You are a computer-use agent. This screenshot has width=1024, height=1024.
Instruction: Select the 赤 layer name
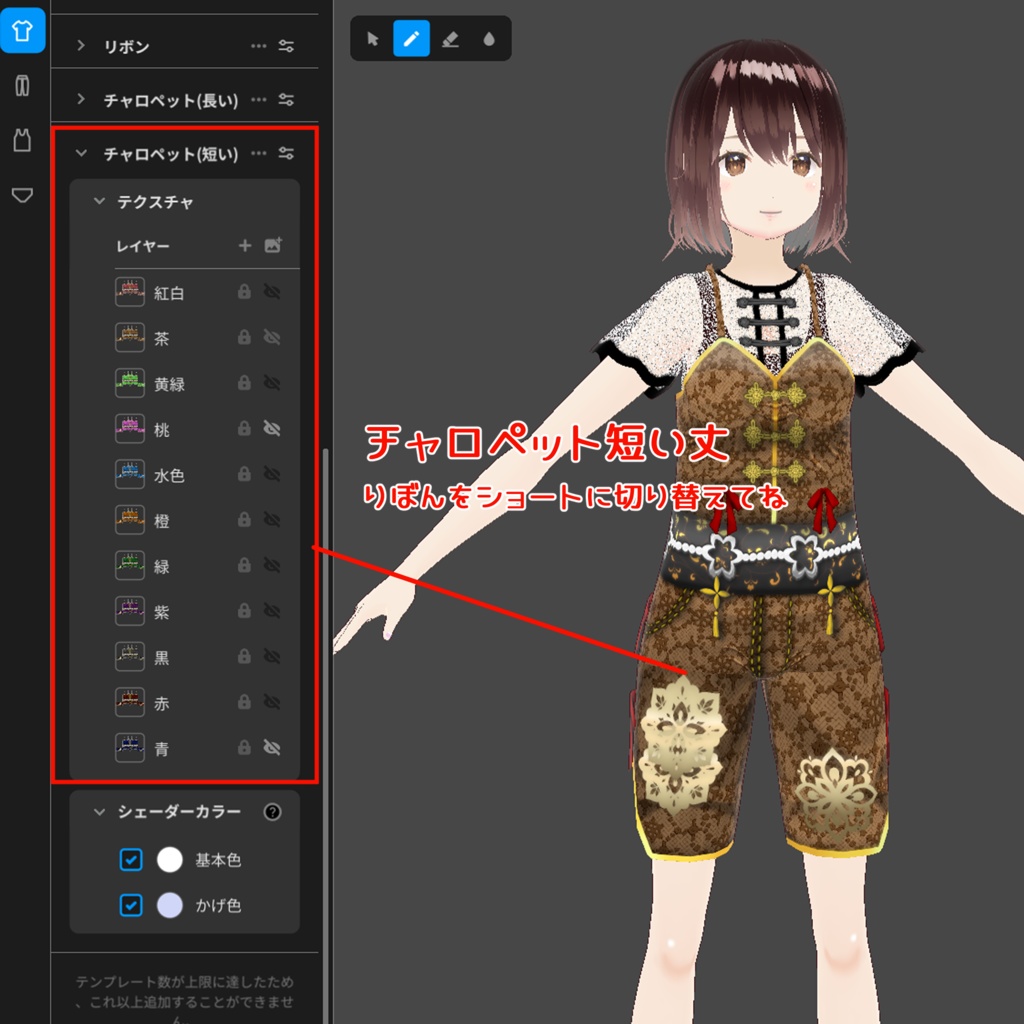coord(161,703)
